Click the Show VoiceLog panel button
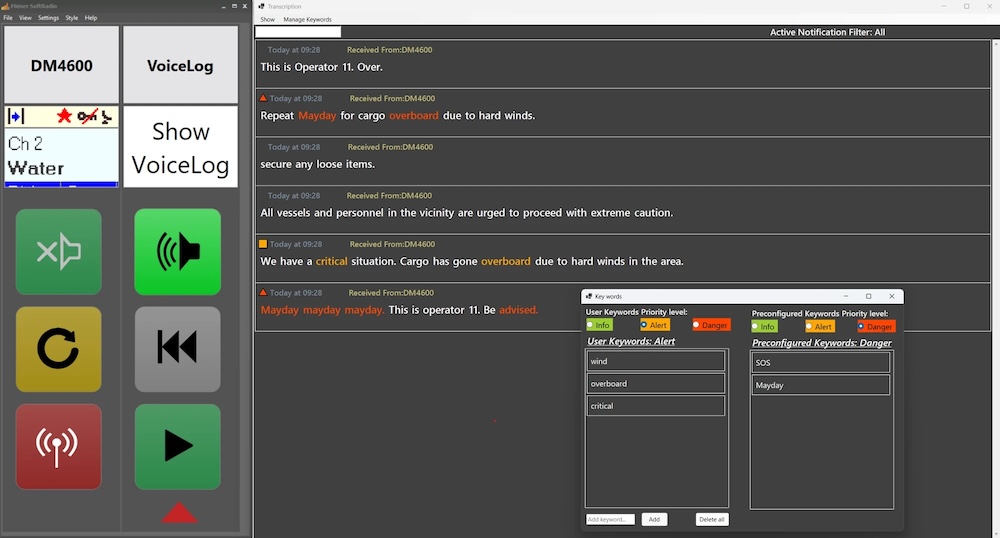This screenshot has height=538, width=1000. pyautogui.click(x=180, y=147)
